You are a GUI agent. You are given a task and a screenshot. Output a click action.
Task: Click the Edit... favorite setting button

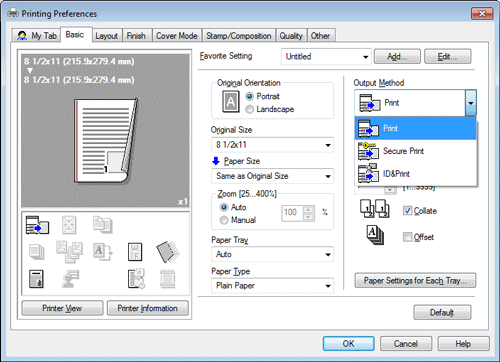(x=447, y=56)
